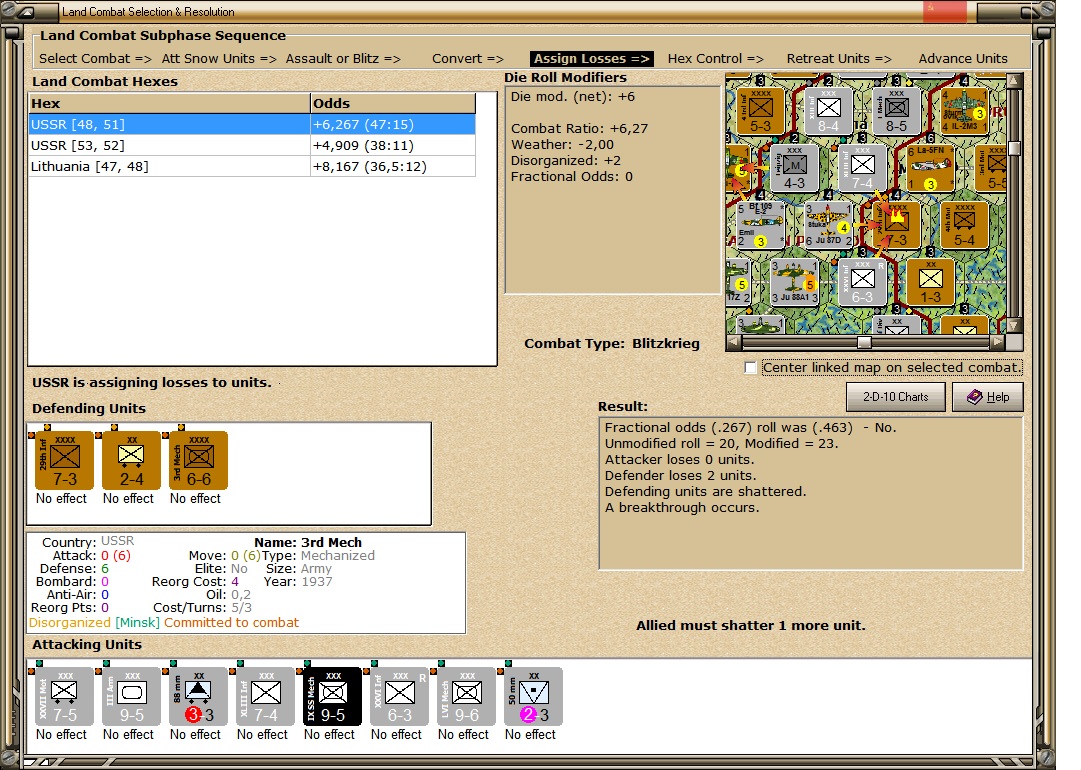
Task: Click the map's horizontal scroll left arrow
Action: click(734, 342)
